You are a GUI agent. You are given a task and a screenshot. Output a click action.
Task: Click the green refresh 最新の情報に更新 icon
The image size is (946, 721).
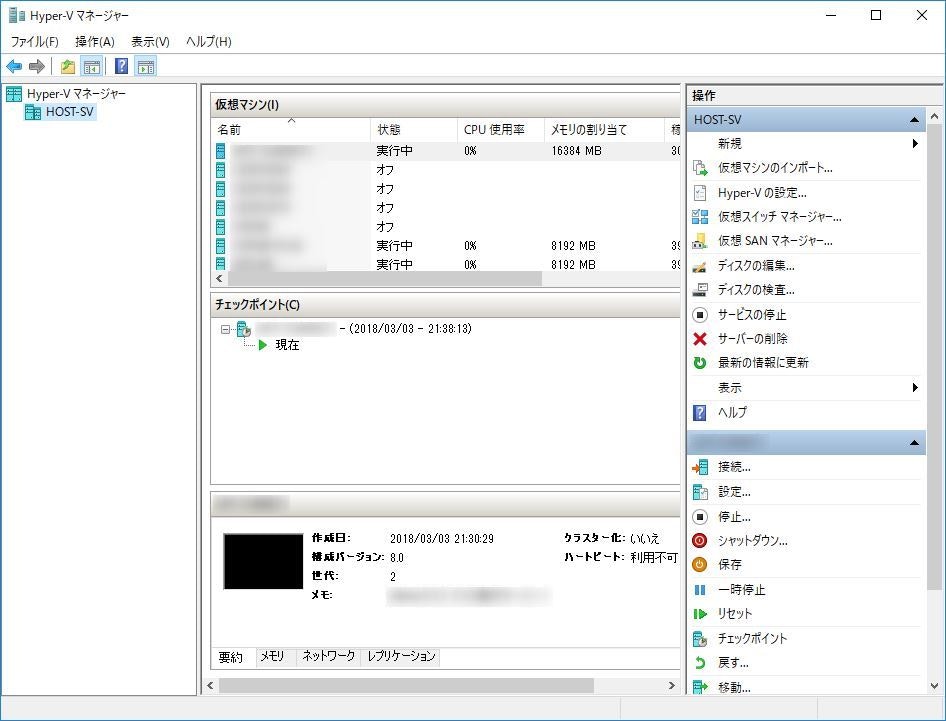pos(700,363)
